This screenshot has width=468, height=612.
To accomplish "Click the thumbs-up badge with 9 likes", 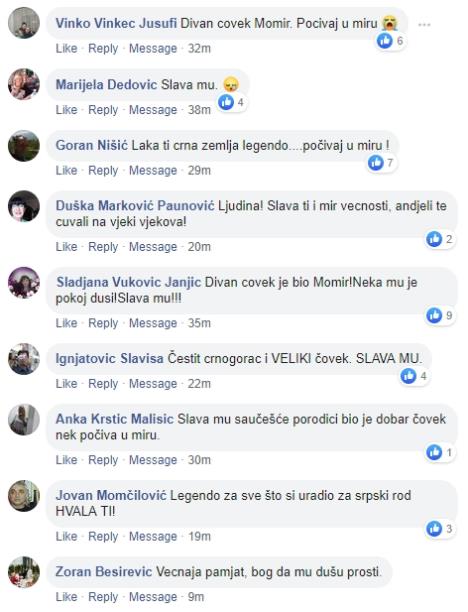I will click(440, 315).
